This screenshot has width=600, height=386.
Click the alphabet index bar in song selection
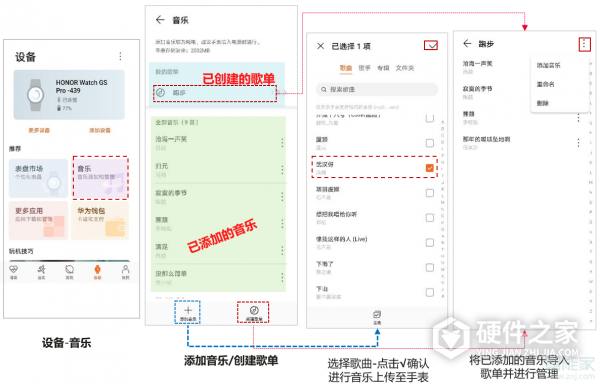443,208
